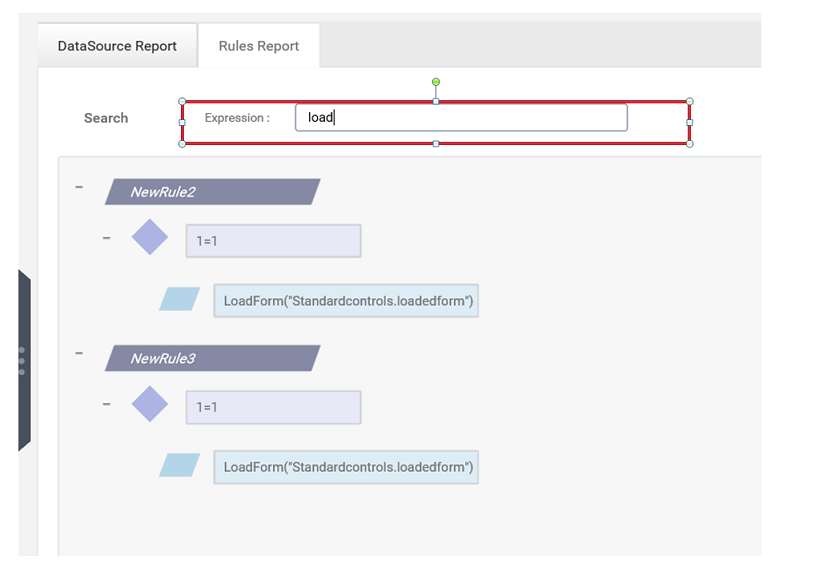This screenshot has height=576, width=835.
Task: Select the NewRule3 rule header
Action: pos(212,358)
